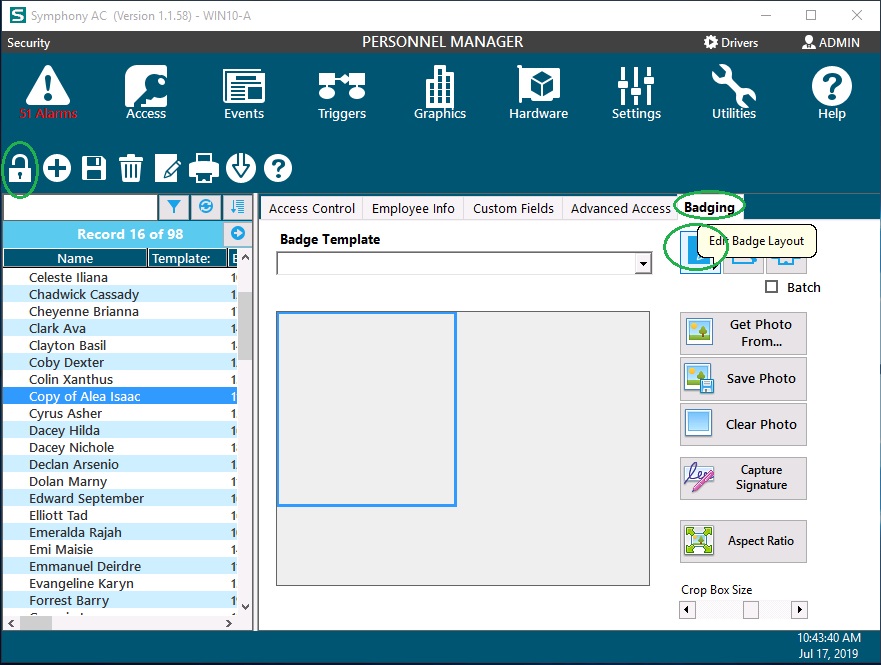
Task: Click the Aspect Ratio button
Action: tap(743, 541)
